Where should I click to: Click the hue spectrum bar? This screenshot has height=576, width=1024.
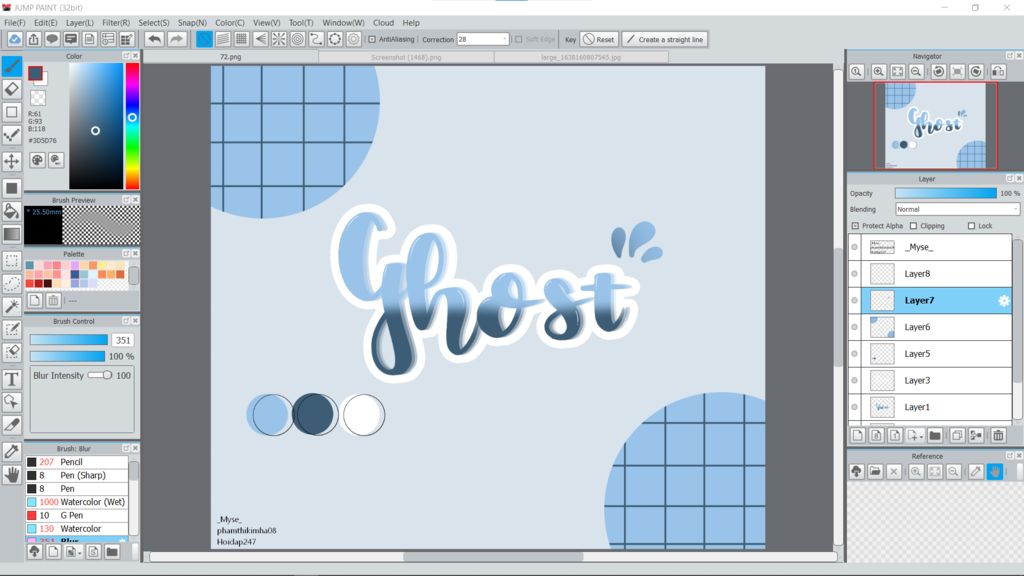tap(133, 126)
